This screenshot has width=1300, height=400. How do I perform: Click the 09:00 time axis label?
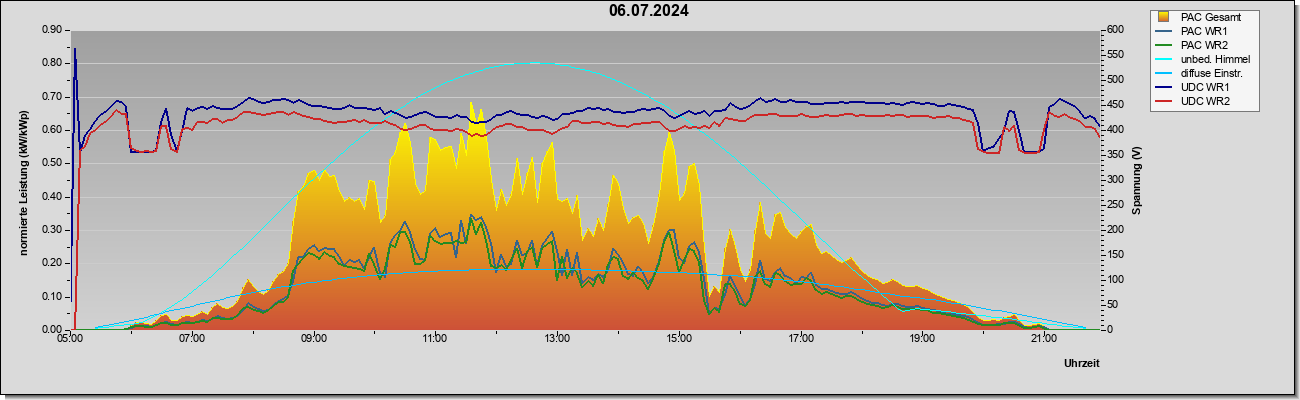point(313,338)
